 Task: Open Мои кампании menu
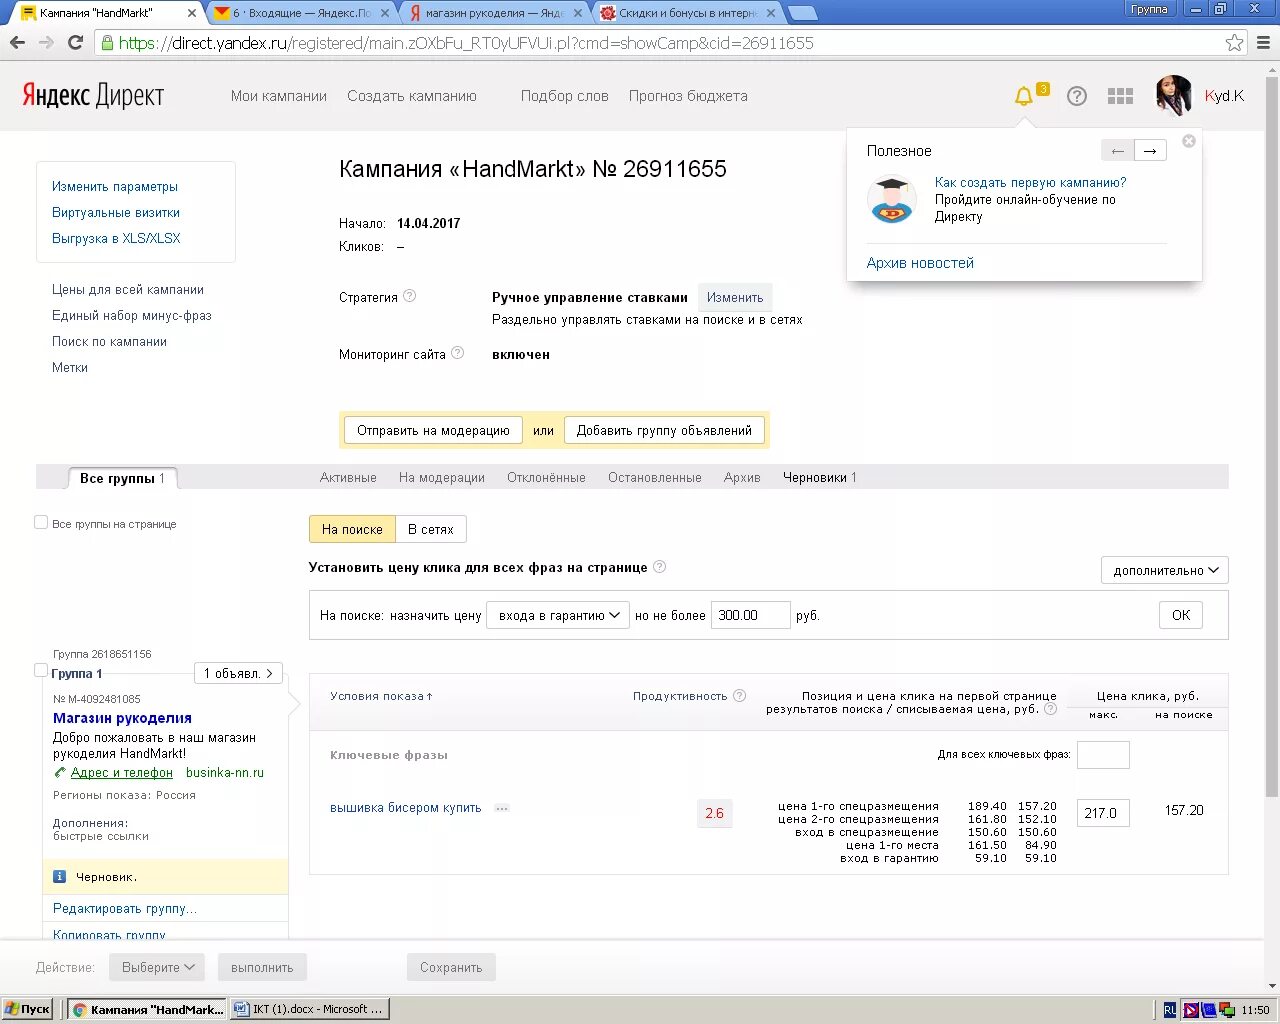tap(279, 96)
